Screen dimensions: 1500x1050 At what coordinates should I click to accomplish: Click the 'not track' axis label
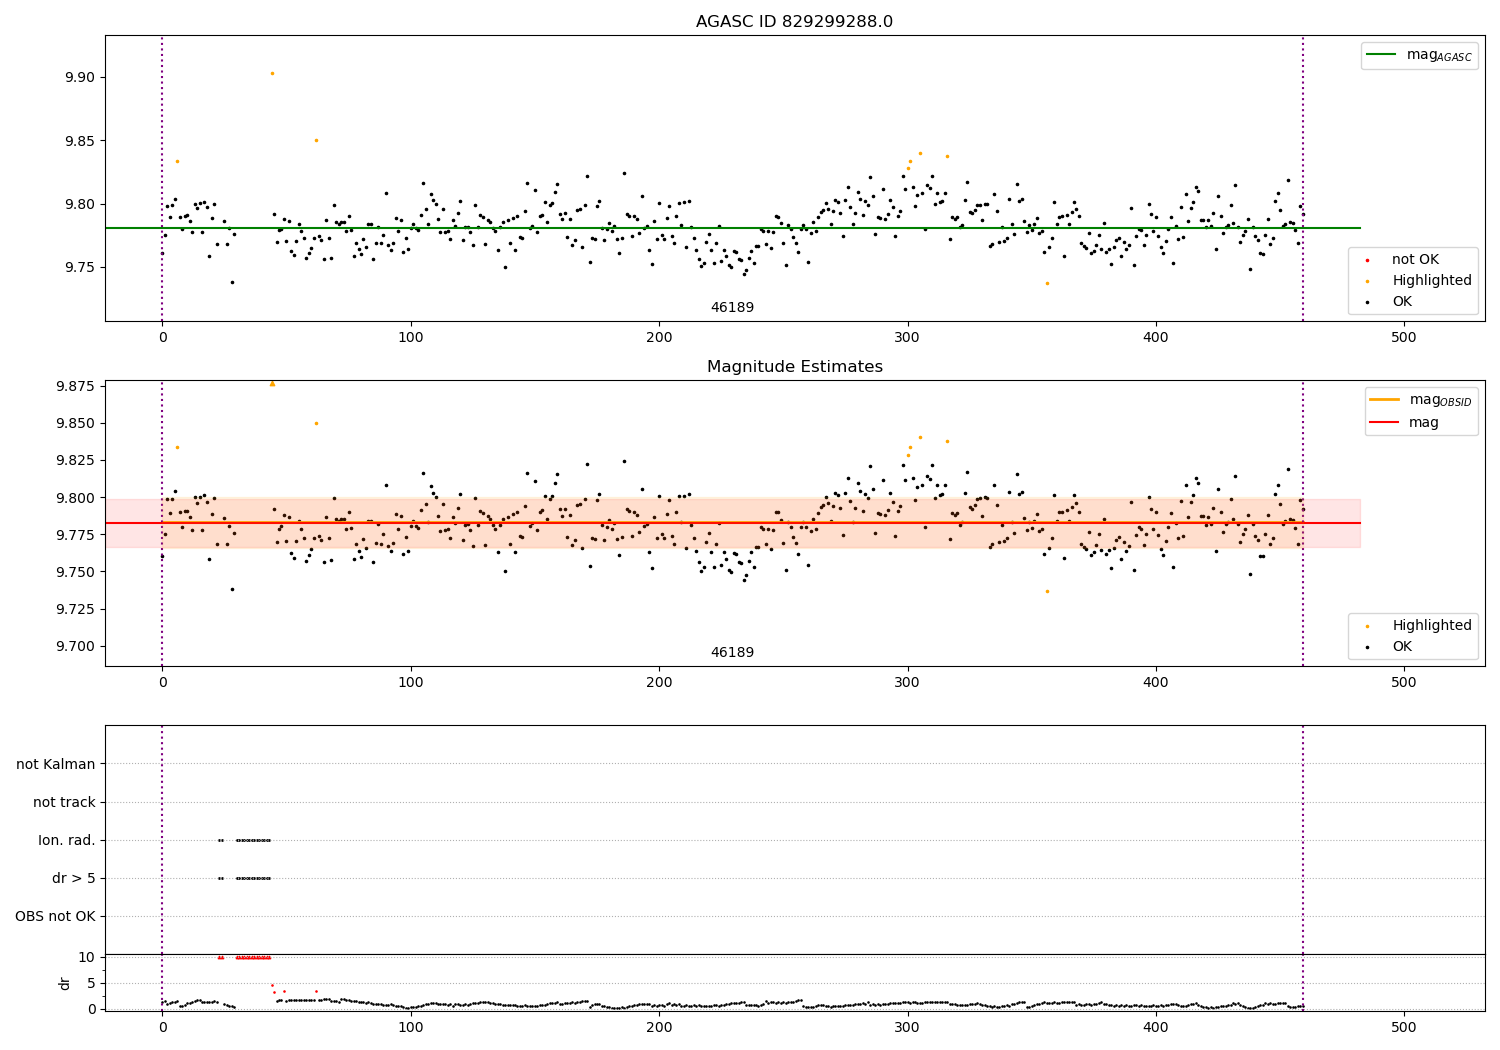tap(64, 802)
